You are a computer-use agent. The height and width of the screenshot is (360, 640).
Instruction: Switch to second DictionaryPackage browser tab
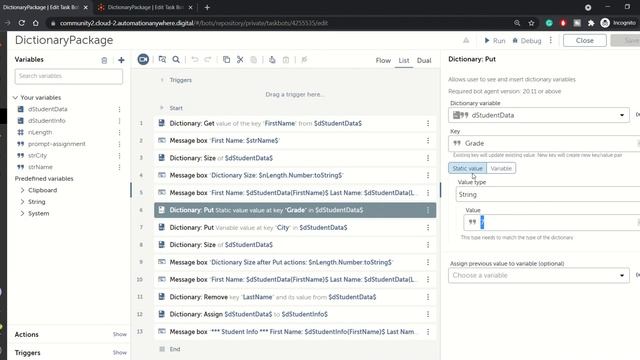(x=145, y=7)
